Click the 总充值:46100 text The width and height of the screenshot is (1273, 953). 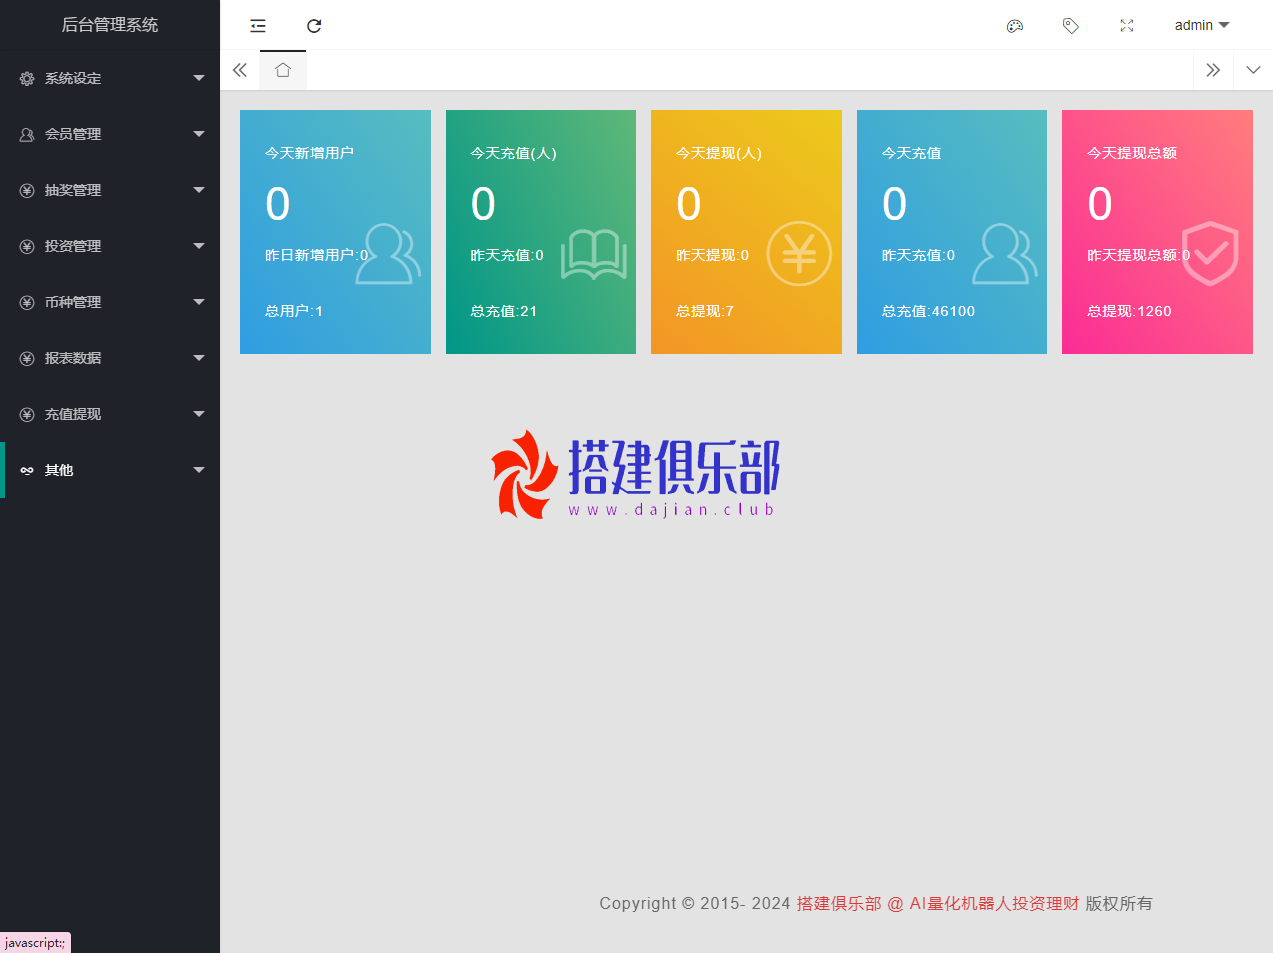pyautogui.click(x=928, y=311)
